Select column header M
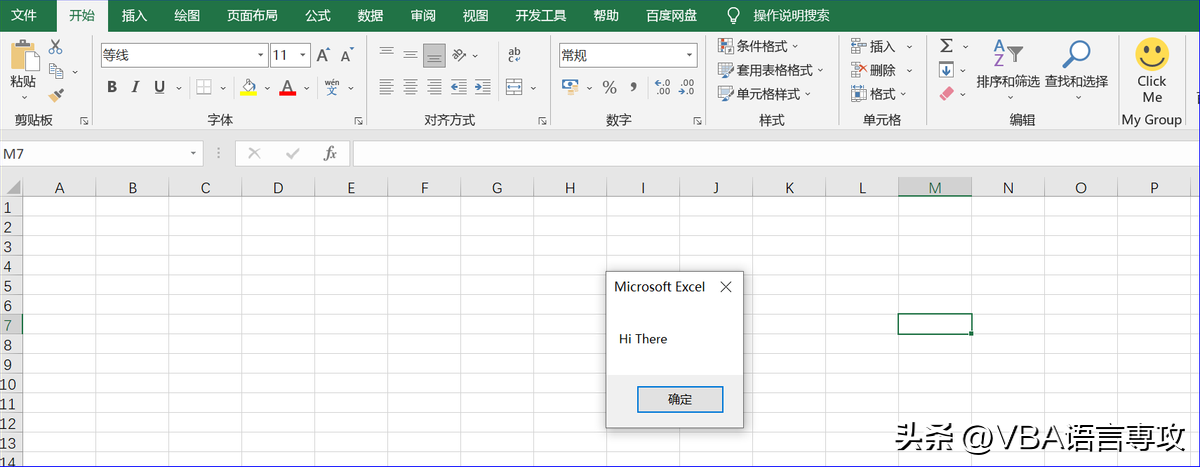 [934, 188]
